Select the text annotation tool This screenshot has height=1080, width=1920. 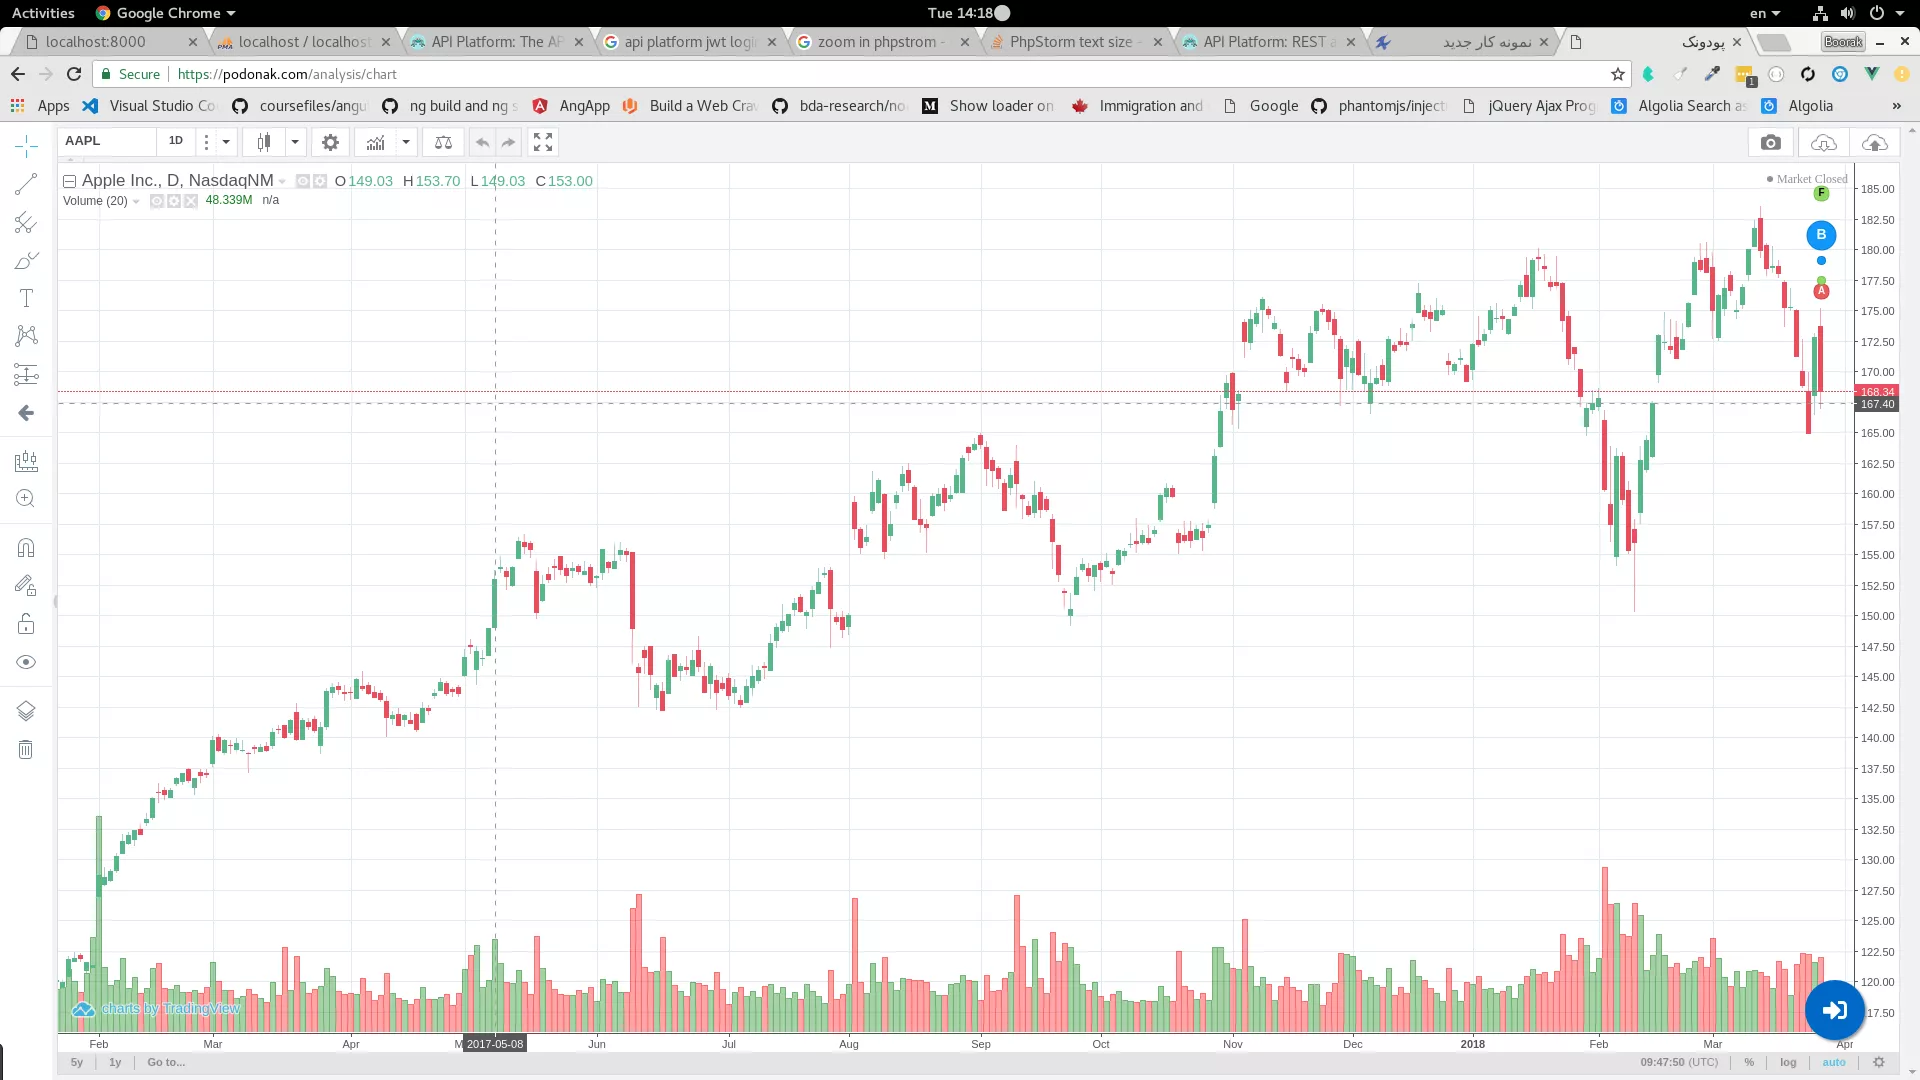(26, 298)
